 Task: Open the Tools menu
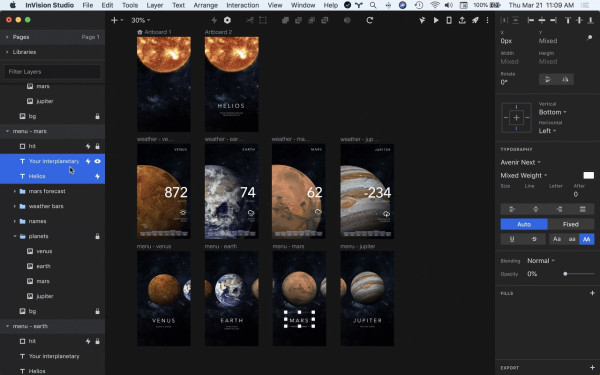coord(130,5)
